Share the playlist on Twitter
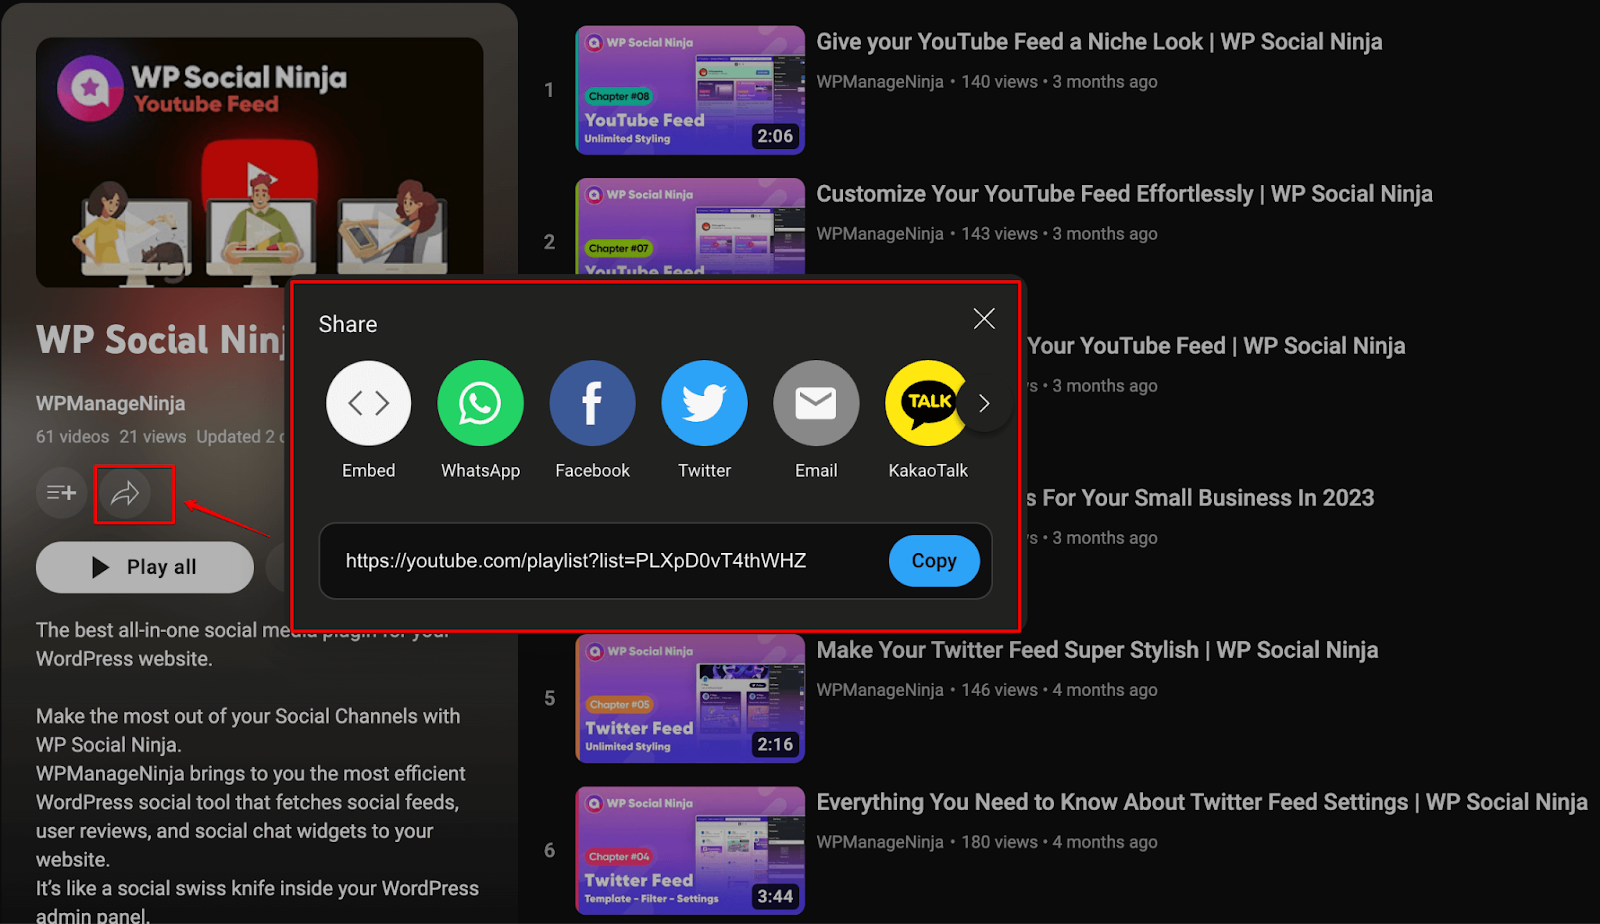The image size is (1600, 924). pyautogui.click(x=704, y=403)
